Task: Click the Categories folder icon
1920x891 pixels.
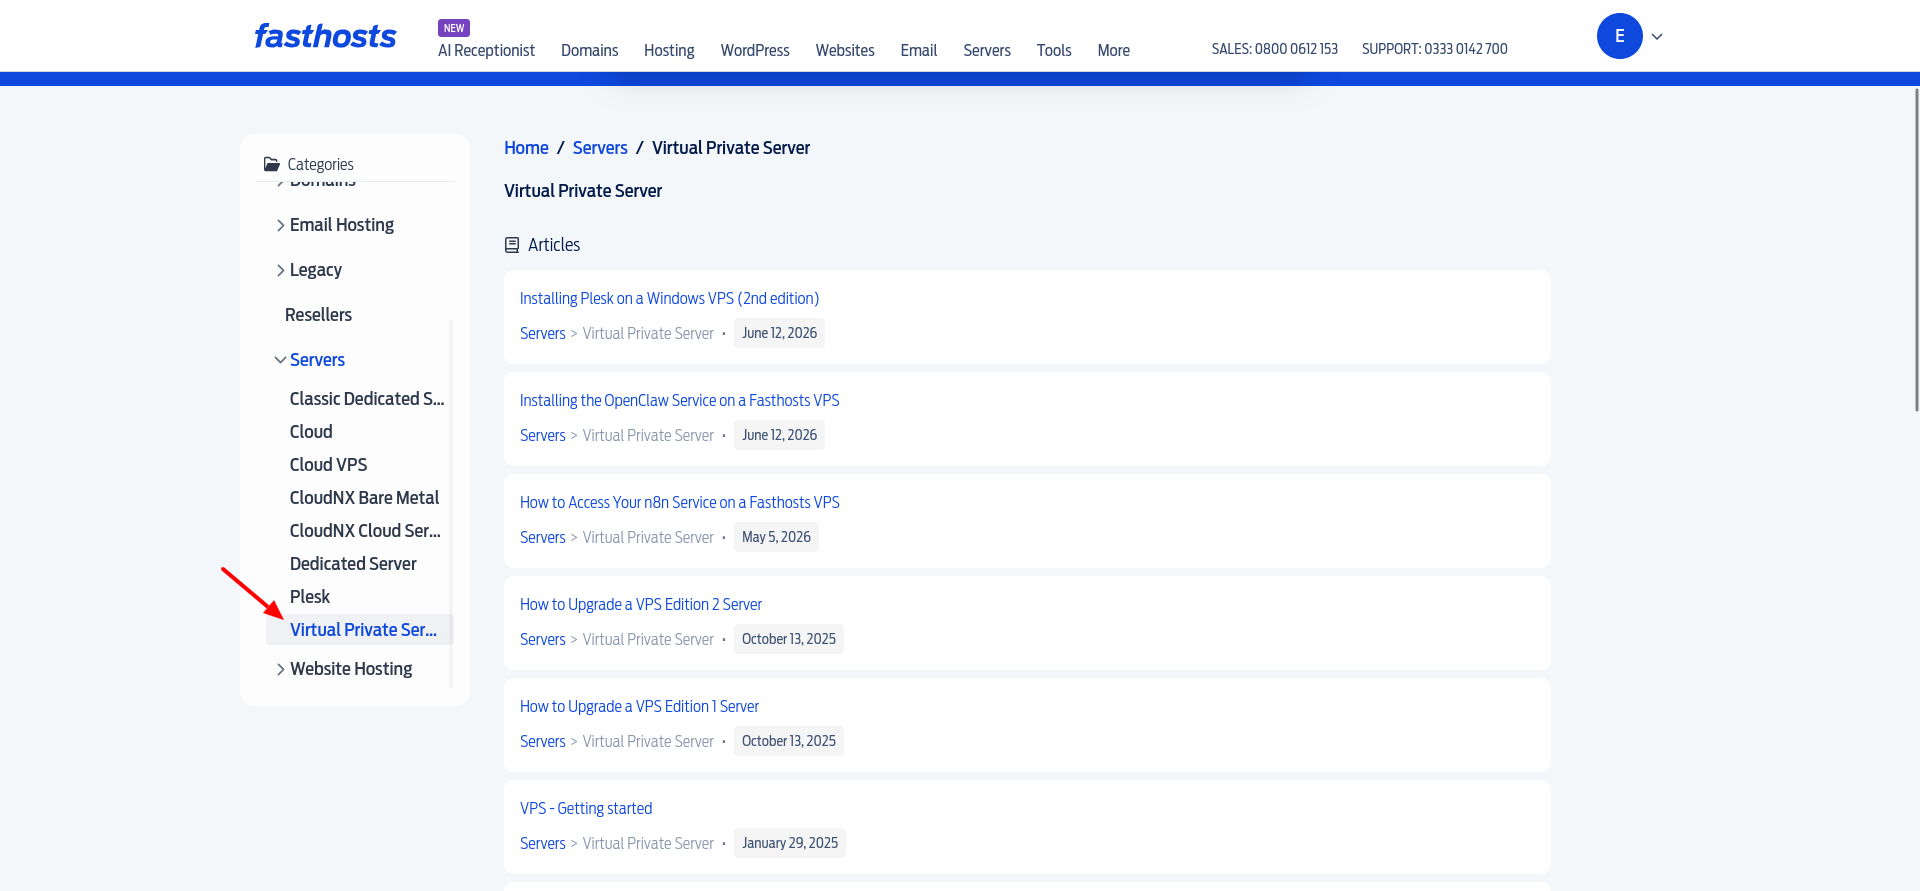Action: (271, 164)
